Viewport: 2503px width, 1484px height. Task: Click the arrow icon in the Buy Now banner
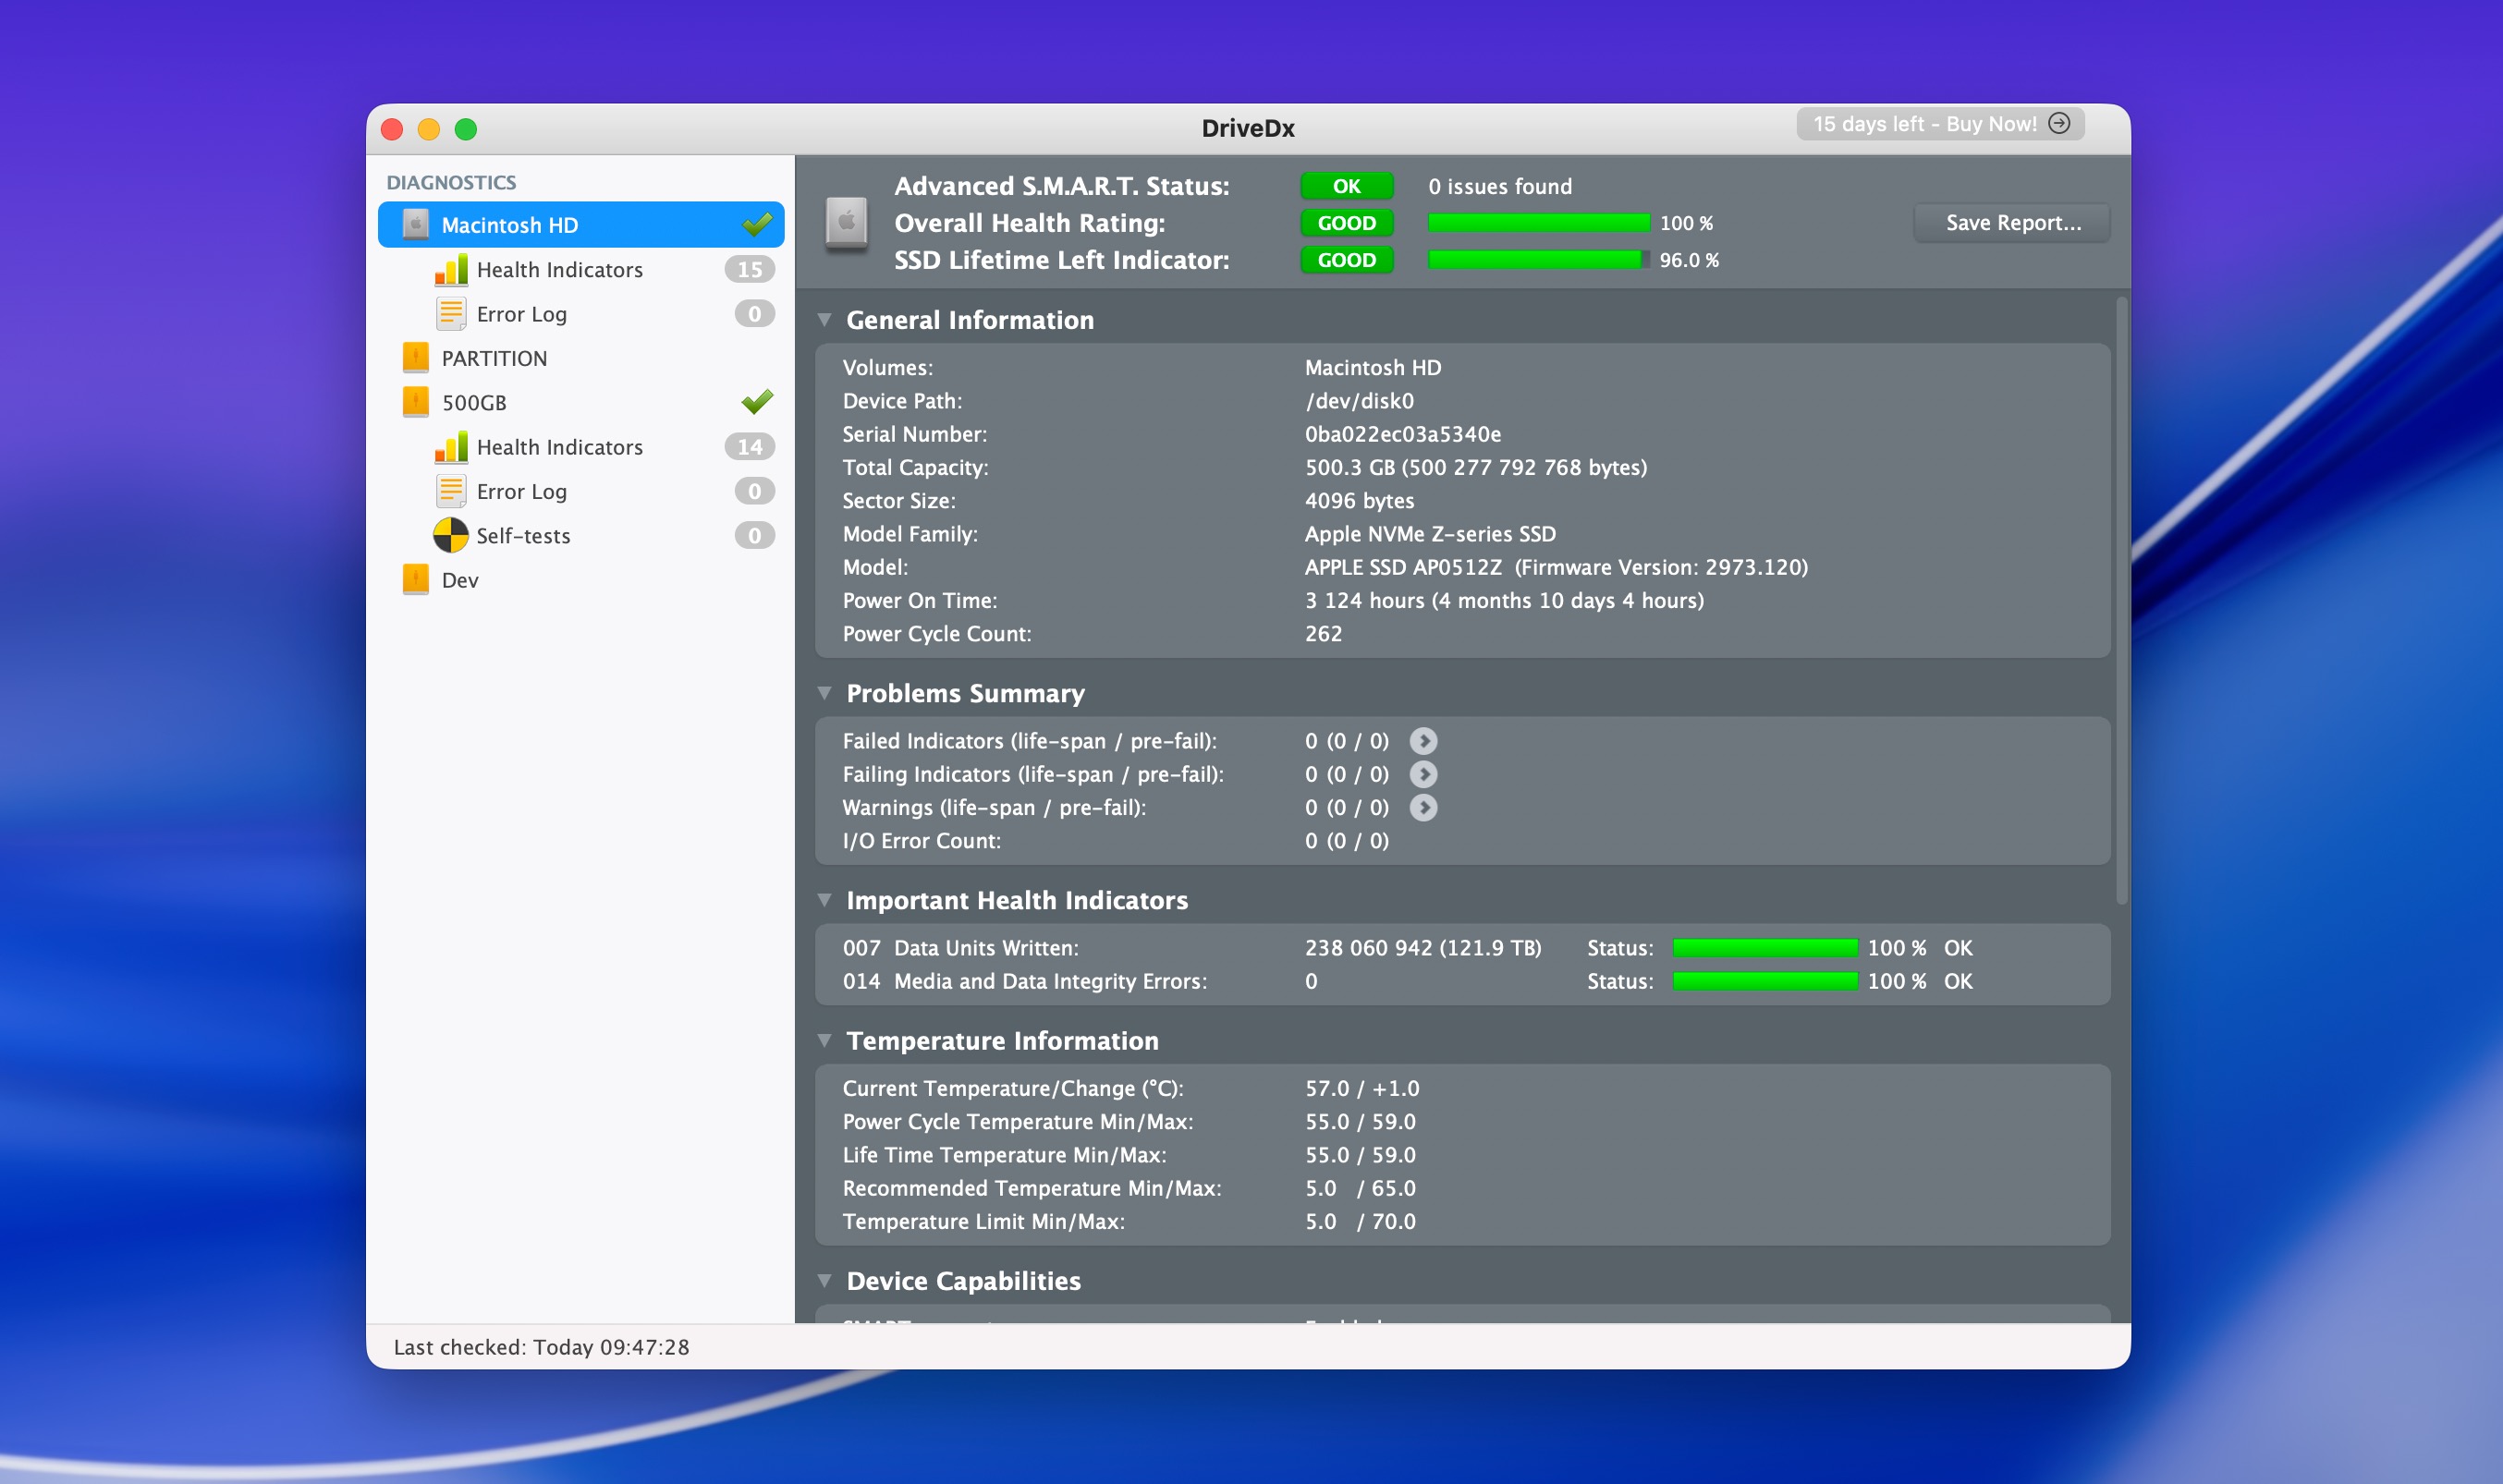pyautogui.click(x=2059, y=123)
